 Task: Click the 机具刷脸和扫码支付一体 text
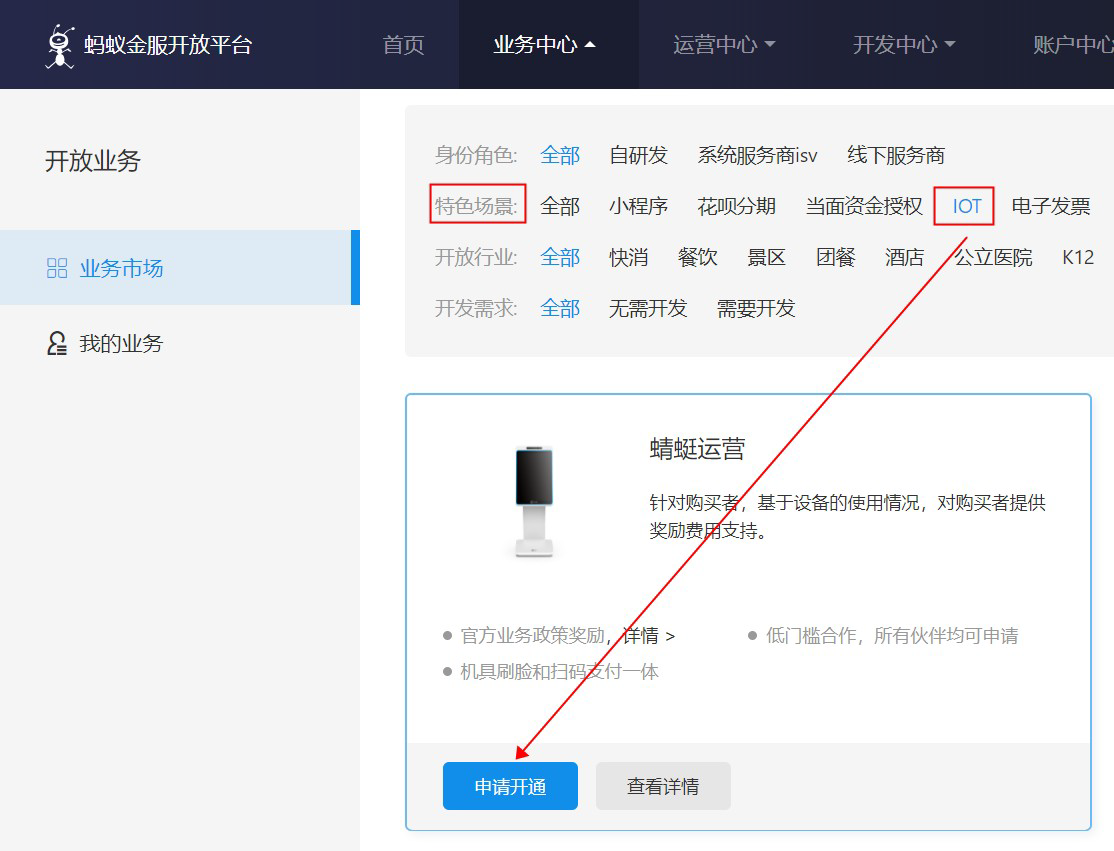coord(559,671)
